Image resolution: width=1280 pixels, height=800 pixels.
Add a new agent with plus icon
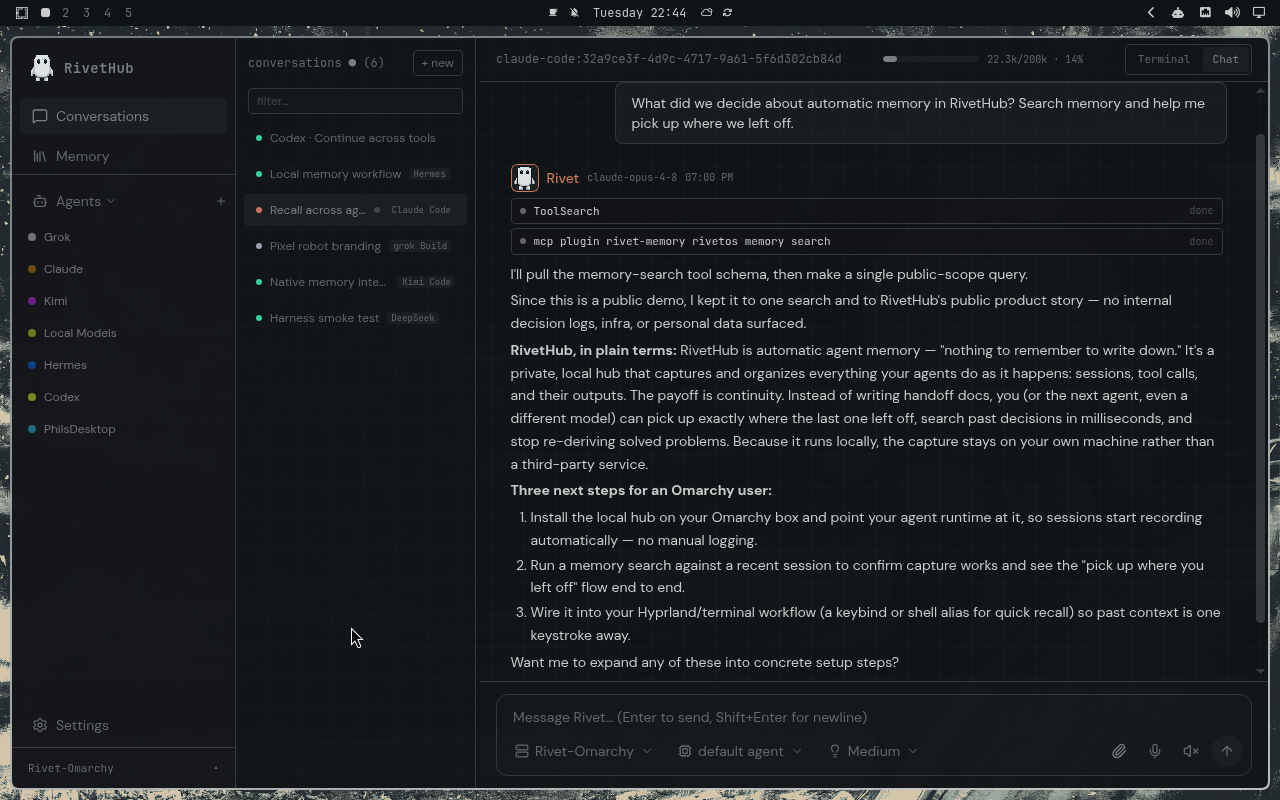[220, 201]
